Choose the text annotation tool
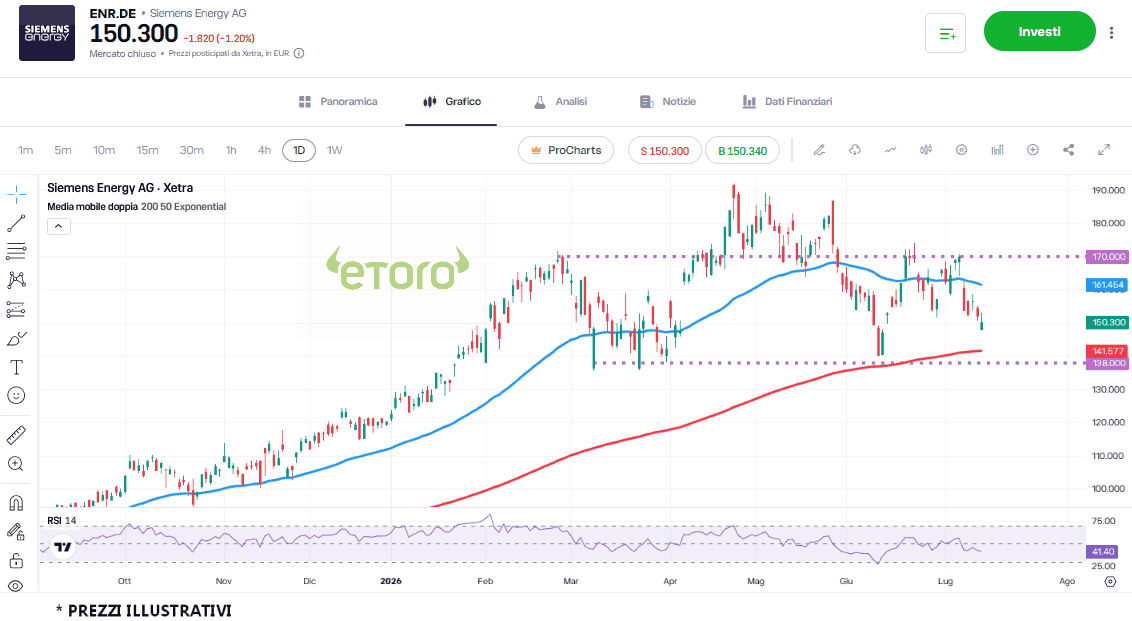The height and width of the screenshot is (621, 1132). pyautogui.click(x=16, y=368)
